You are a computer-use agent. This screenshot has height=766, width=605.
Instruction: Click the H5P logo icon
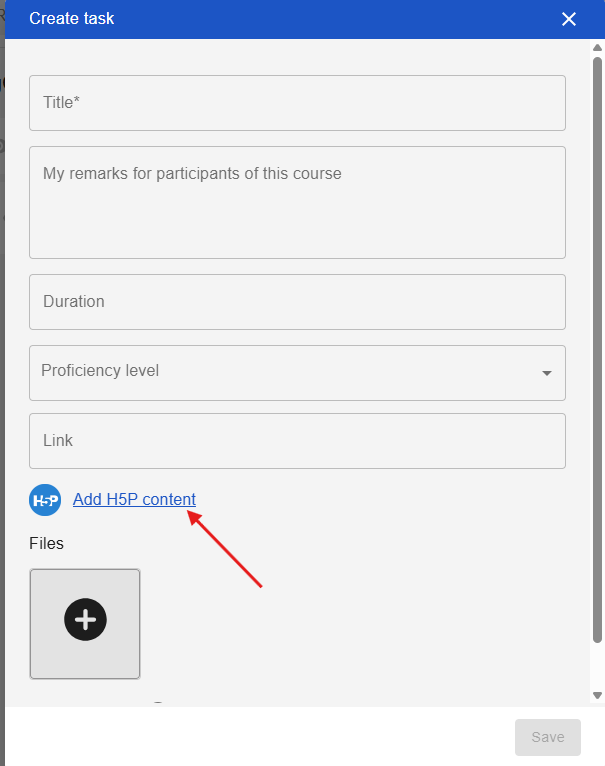point(45,500)
